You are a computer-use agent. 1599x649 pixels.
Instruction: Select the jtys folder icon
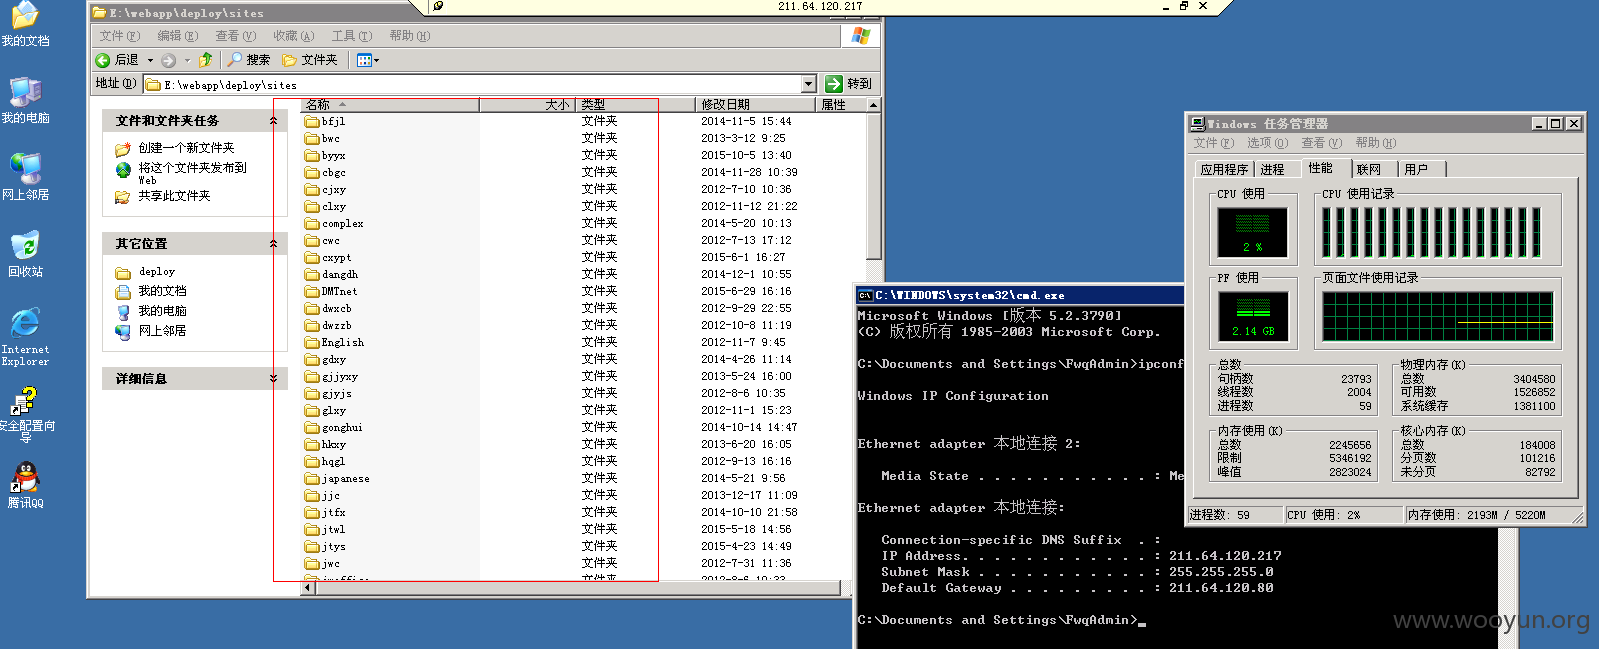(x=312, y=546)
